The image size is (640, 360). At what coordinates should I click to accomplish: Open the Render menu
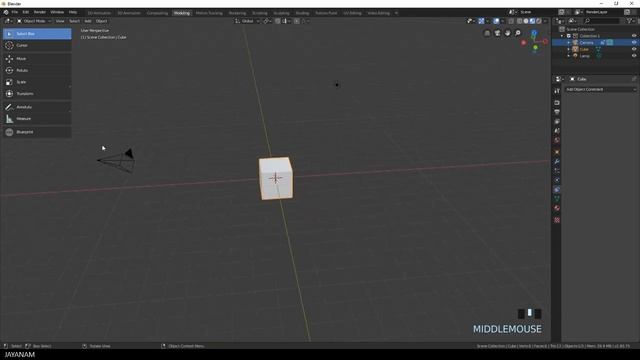(x=40, y=12)
